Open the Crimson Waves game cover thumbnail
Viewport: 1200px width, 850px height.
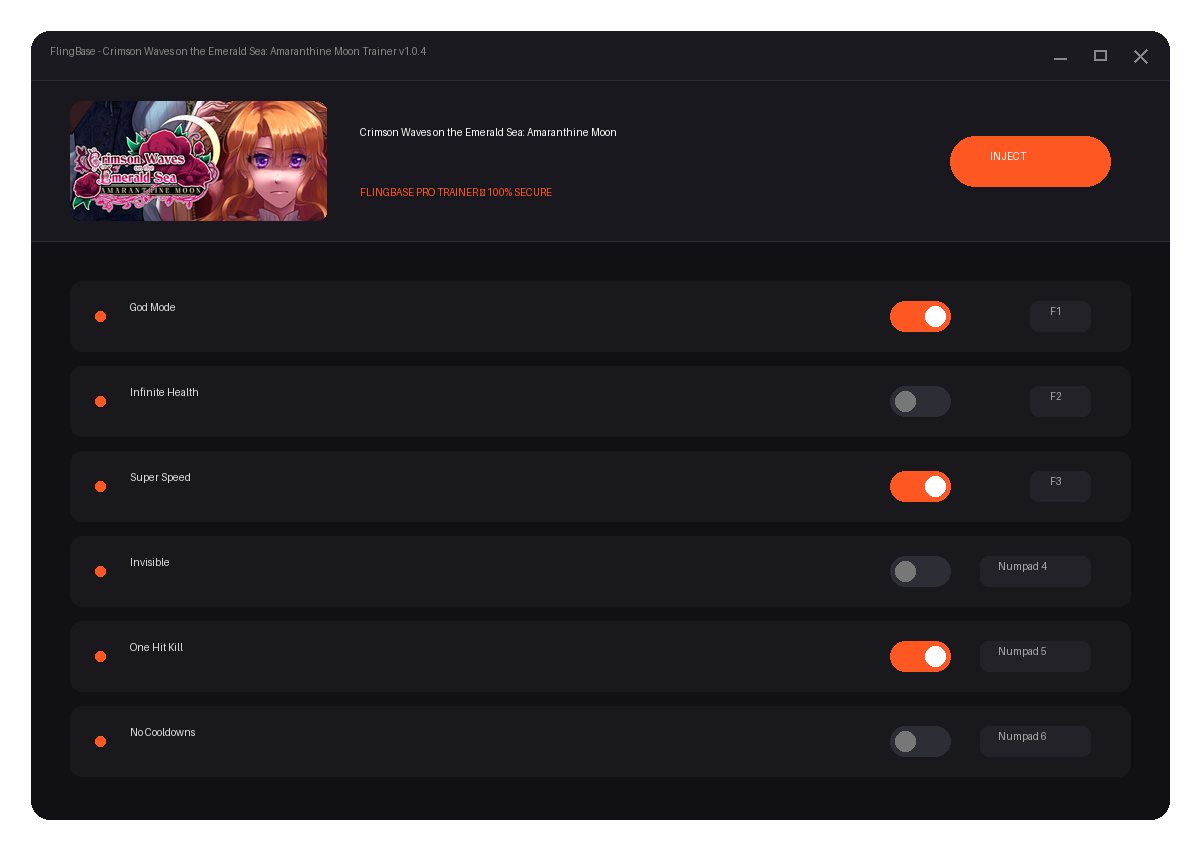pos(198,161)
